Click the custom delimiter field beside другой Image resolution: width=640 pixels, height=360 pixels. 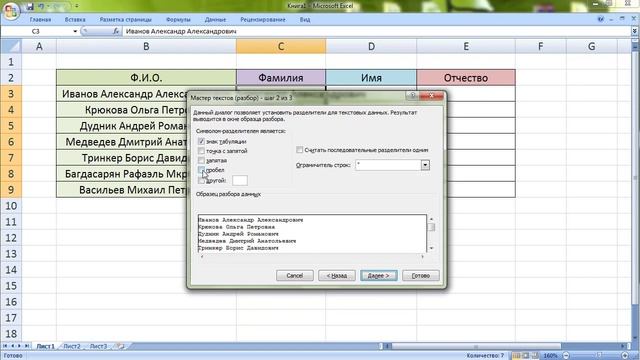point(240,180)
